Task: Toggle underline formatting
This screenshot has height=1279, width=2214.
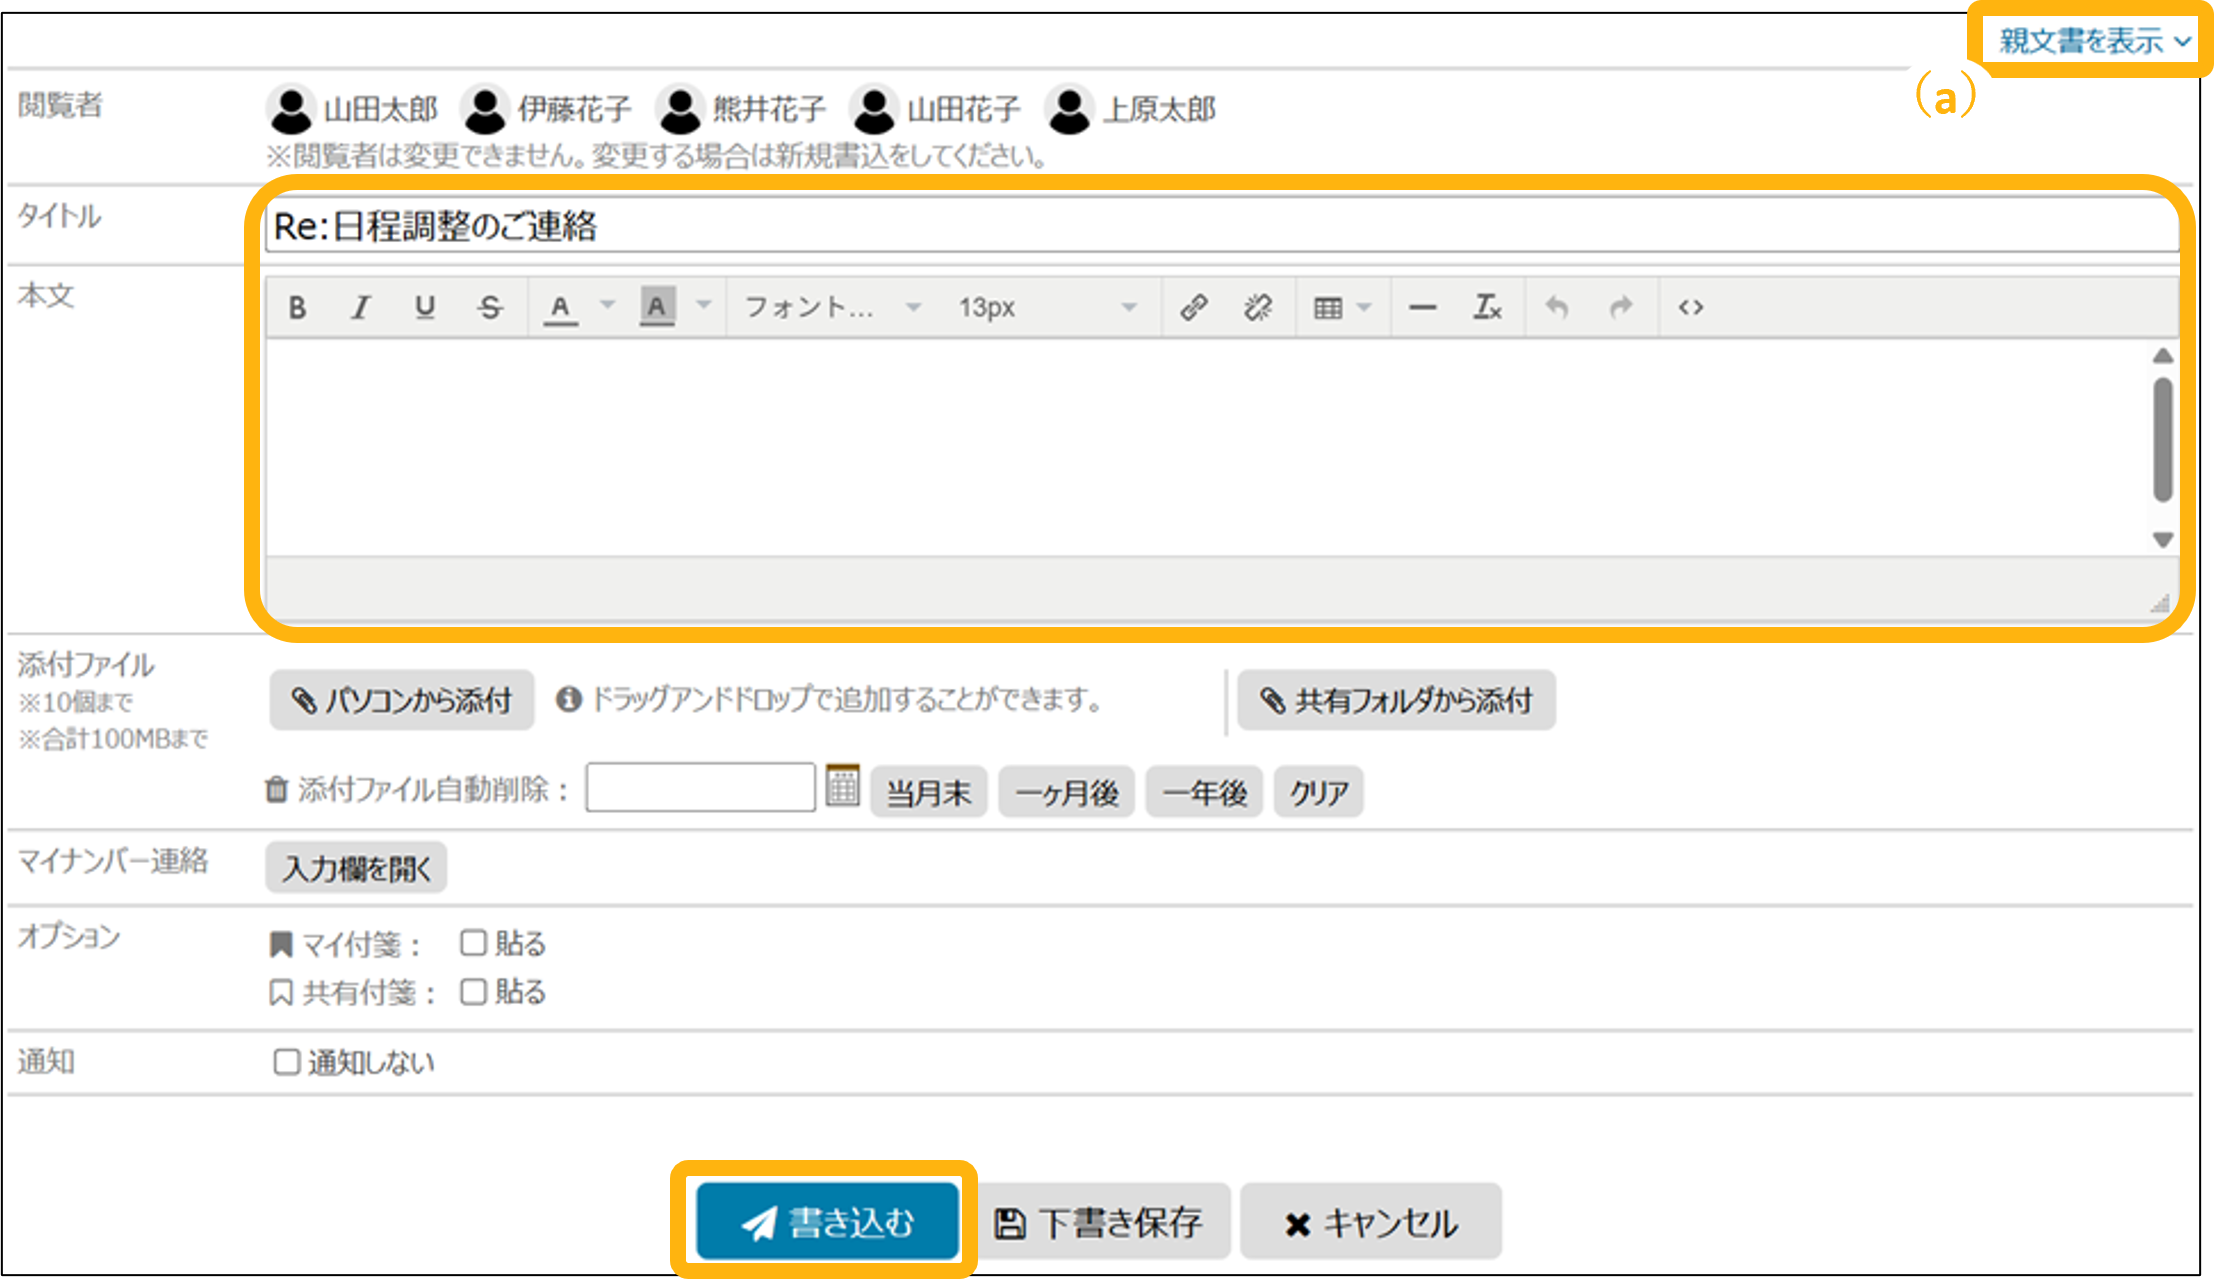Action: 425,307
